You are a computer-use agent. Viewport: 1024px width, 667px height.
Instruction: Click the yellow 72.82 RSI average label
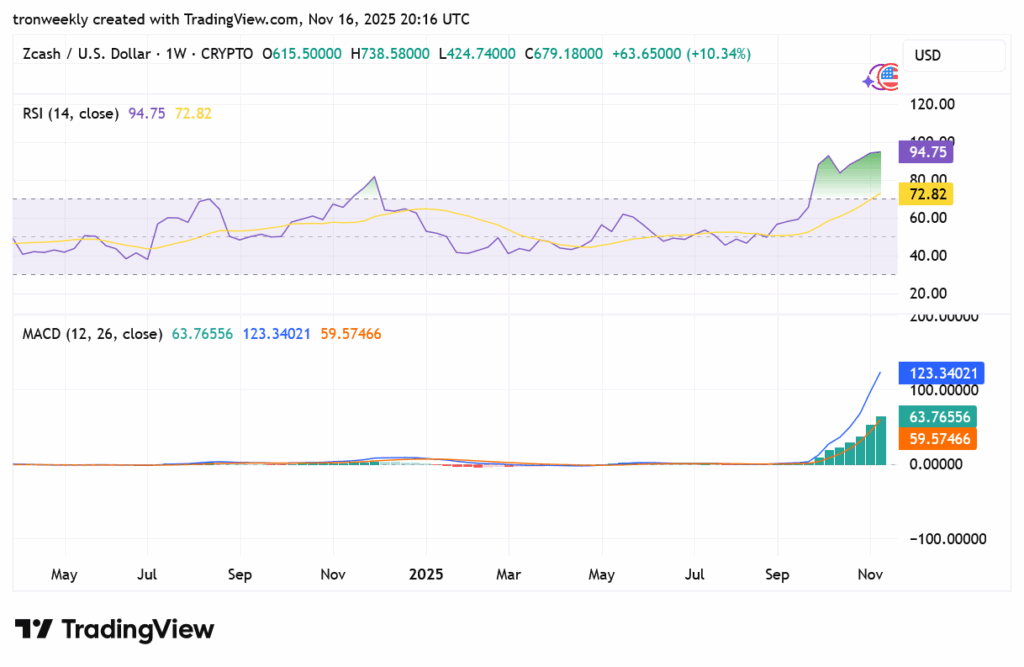click(926, 193)
